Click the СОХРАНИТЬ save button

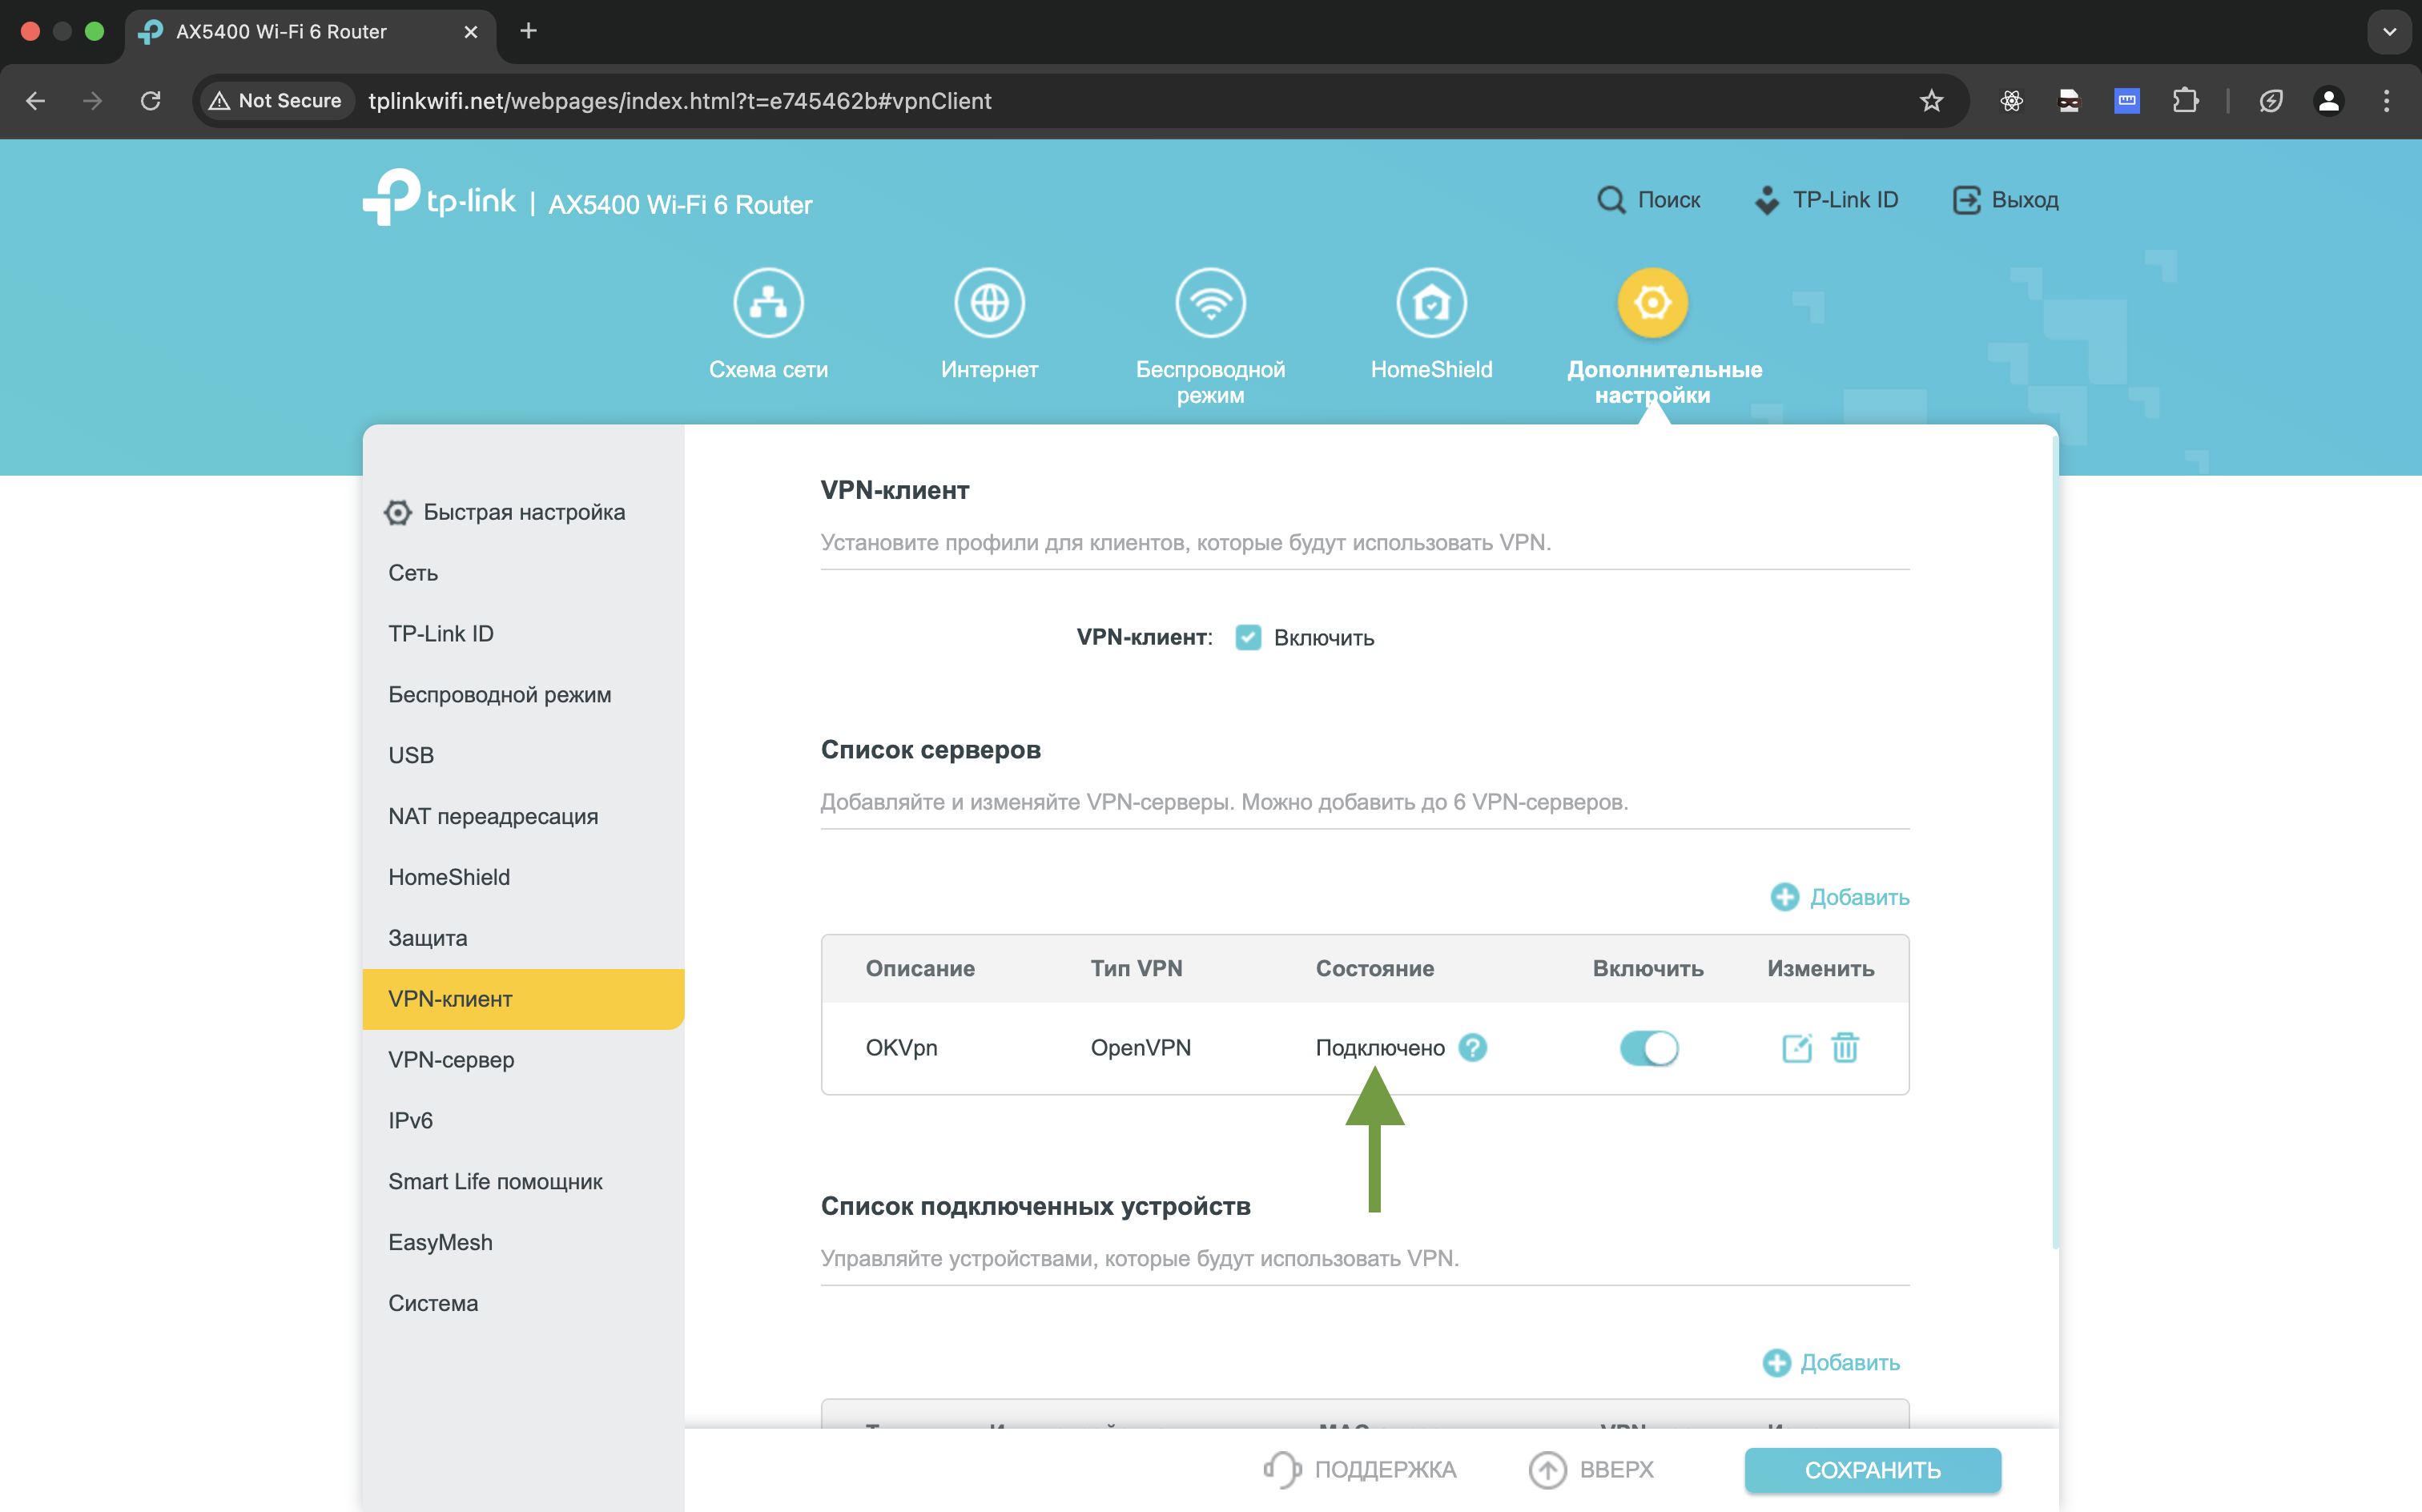[x=1872, y=1470]
